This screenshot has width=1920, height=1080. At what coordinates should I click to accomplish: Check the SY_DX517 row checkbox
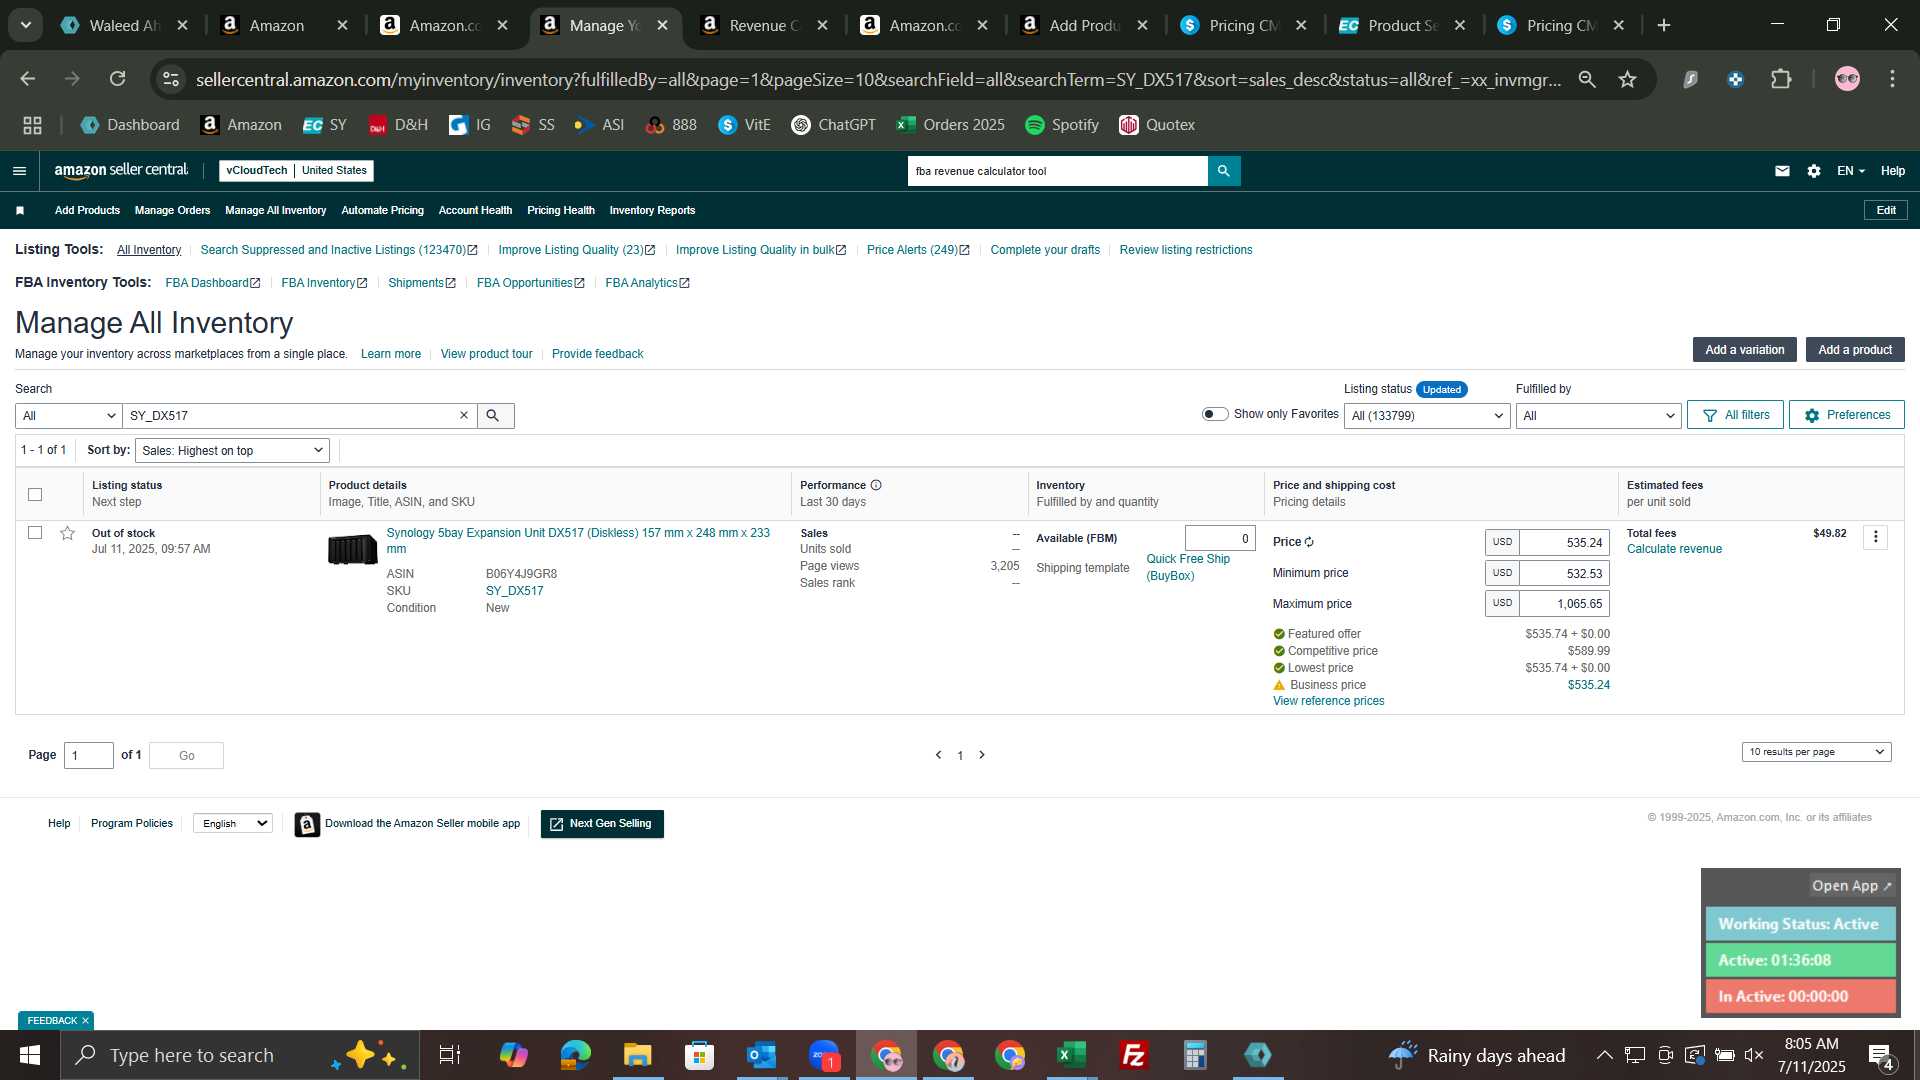point(35,533)
